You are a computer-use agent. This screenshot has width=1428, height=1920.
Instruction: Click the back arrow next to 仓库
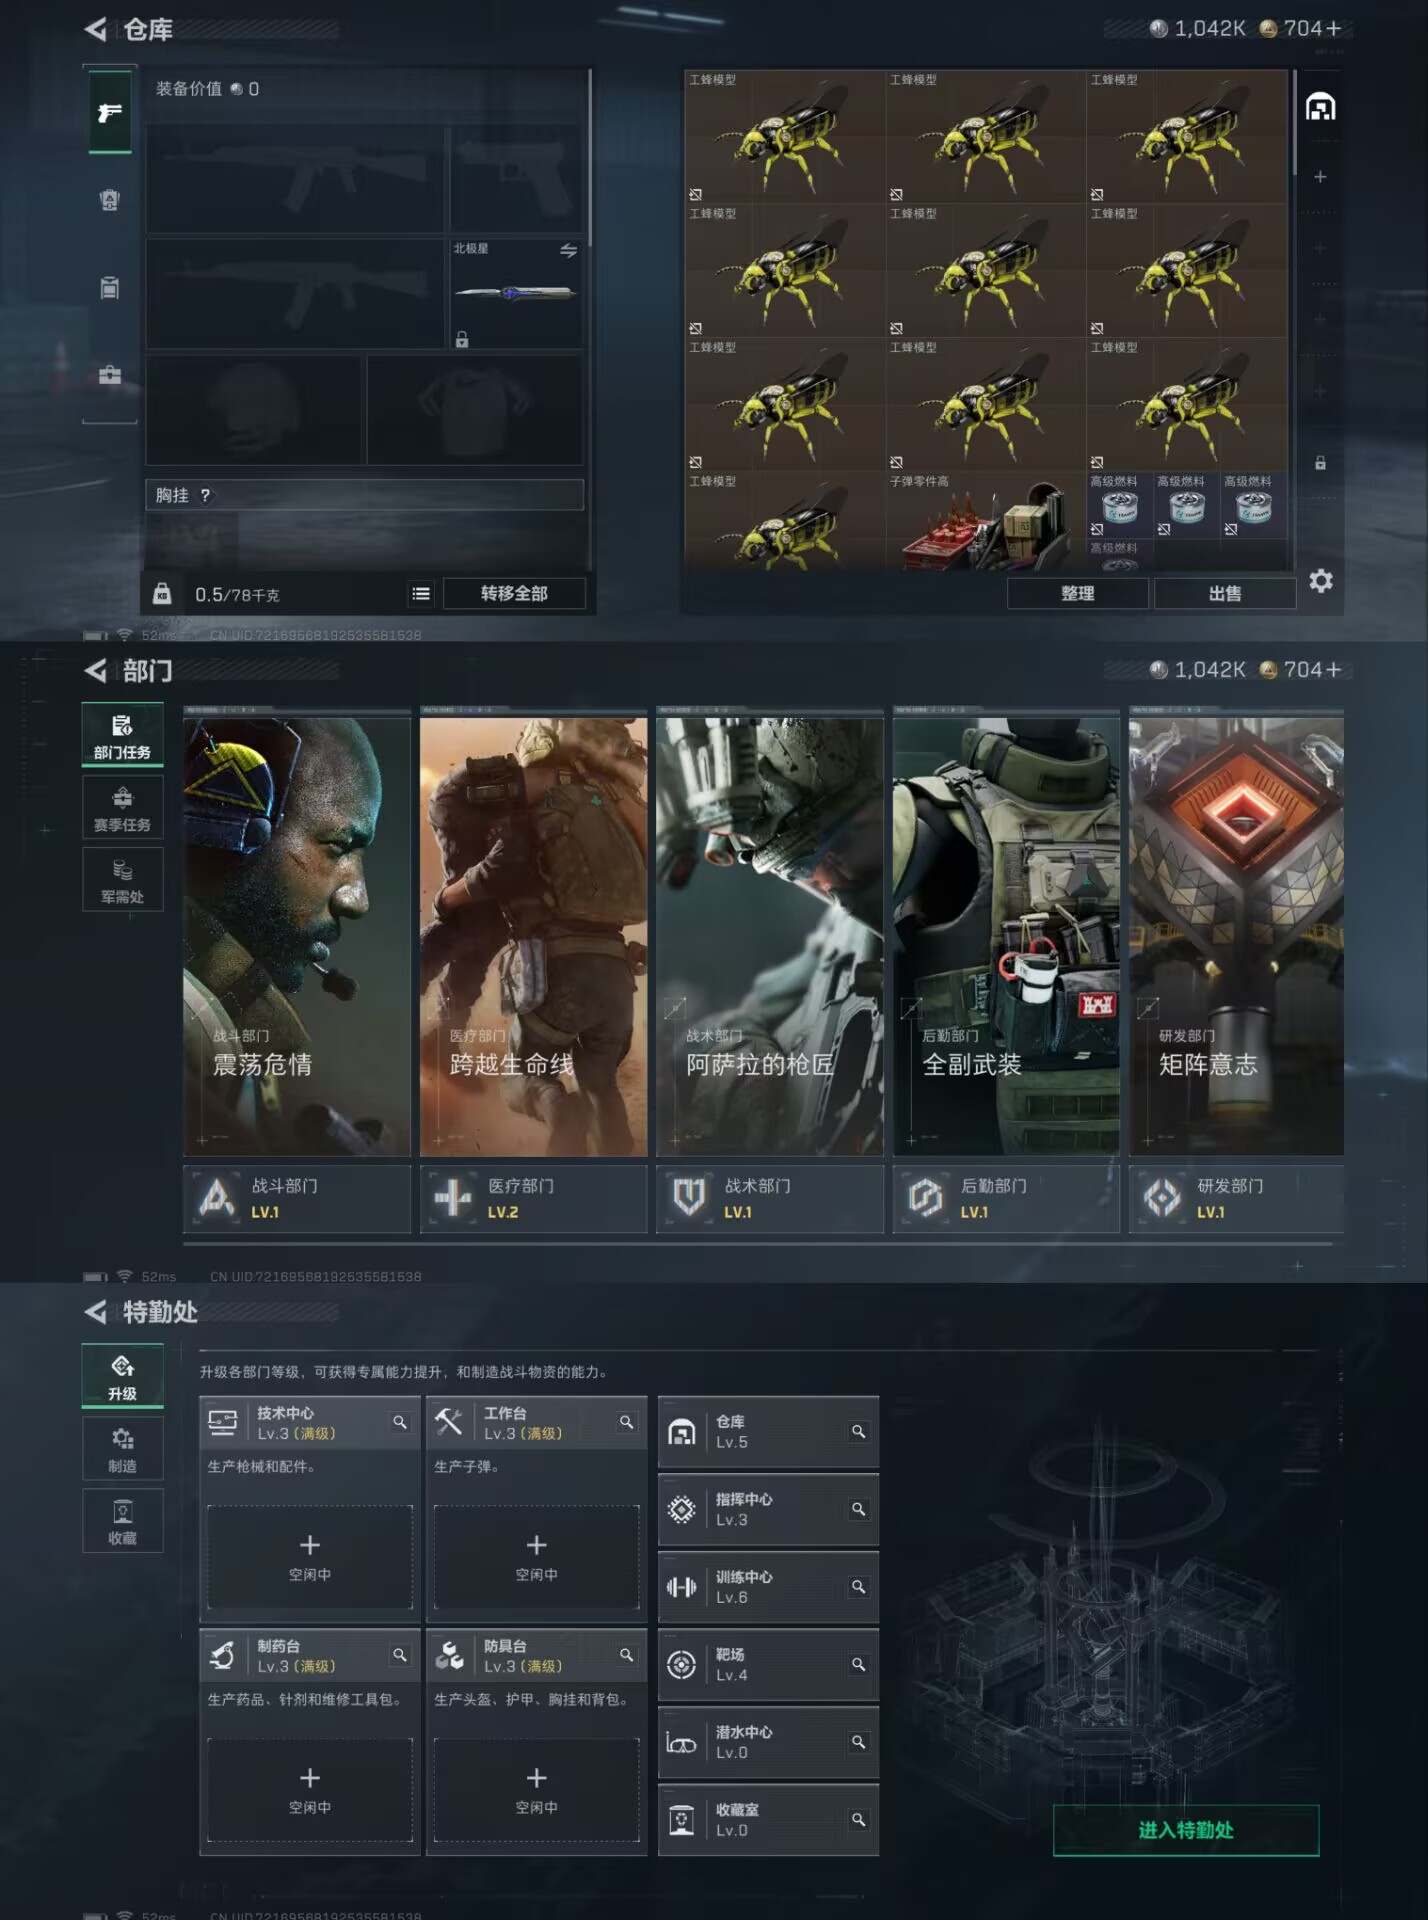pos(96,29)
